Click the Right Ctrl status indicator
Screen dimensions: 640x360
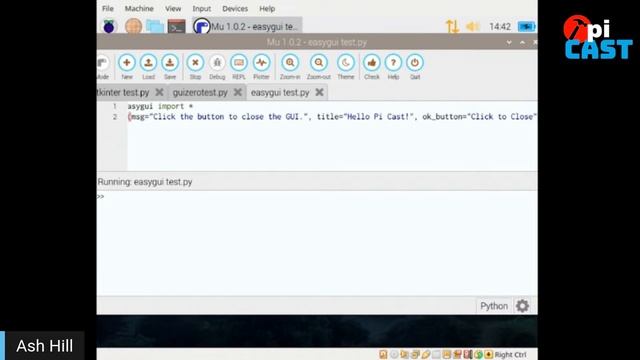(510, 355)
